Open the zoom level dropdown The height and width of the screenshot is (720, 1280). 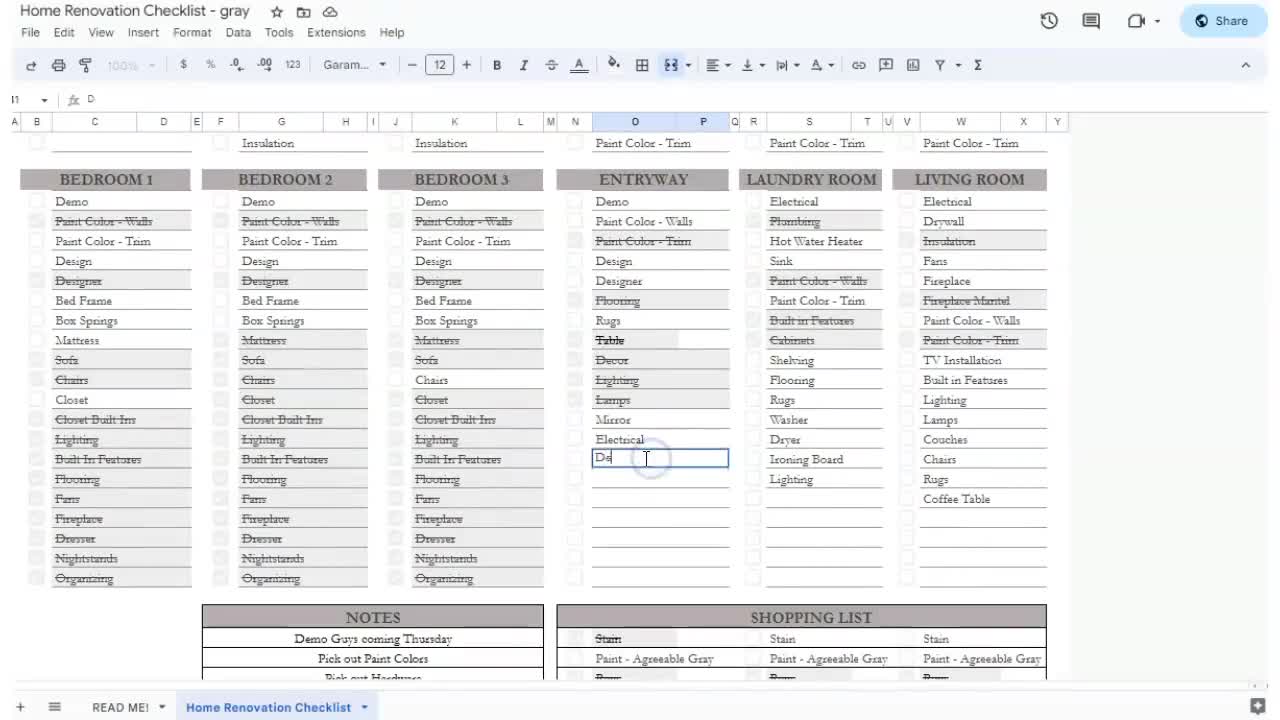(x=131, y=65)
